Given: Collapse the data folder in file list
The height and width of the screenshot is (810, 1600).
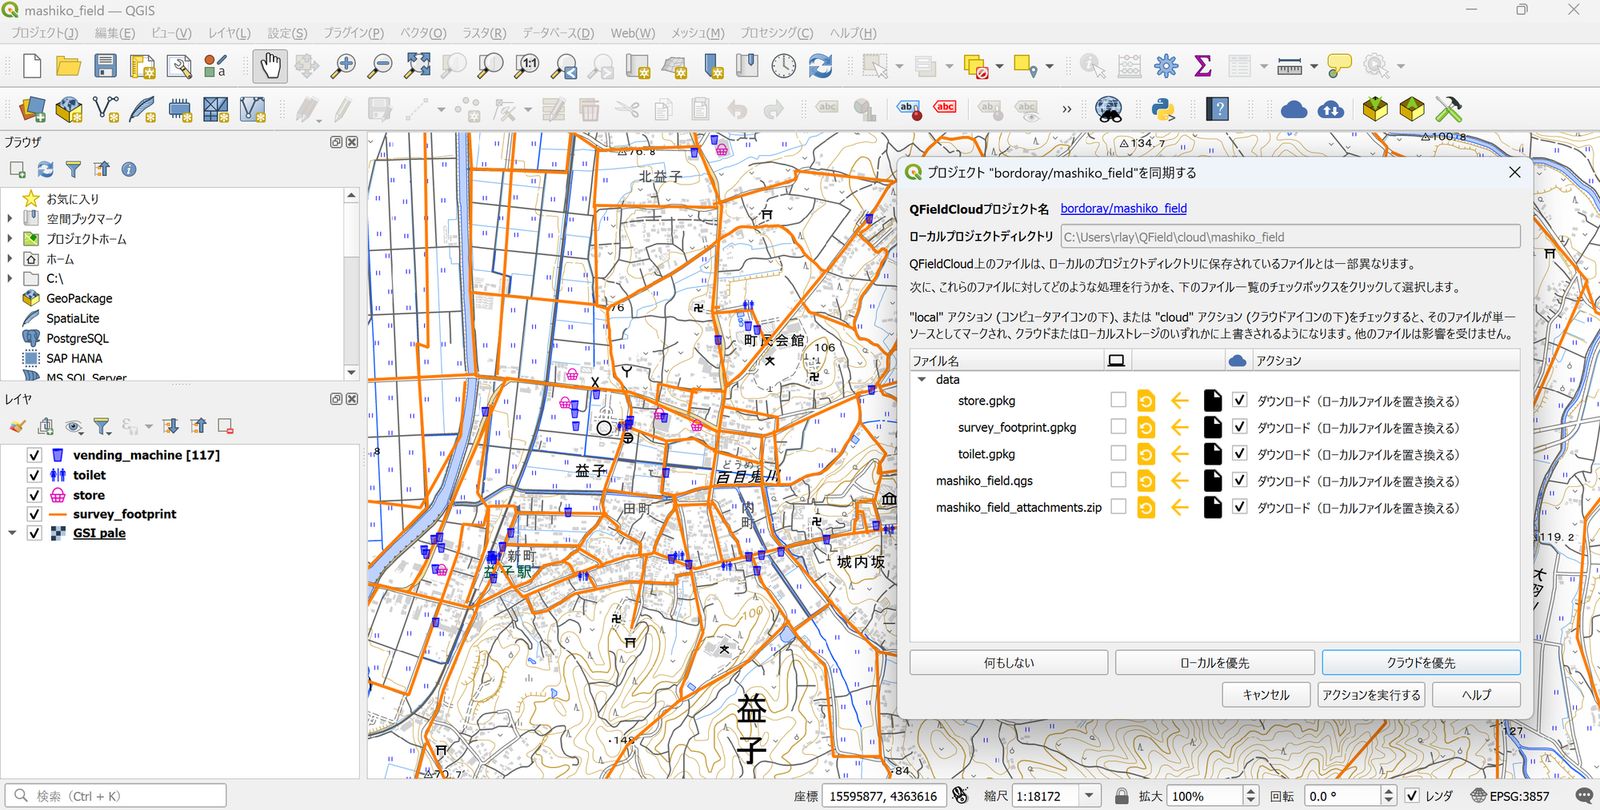Looking at the screenshot, I should tap(922, 380).
